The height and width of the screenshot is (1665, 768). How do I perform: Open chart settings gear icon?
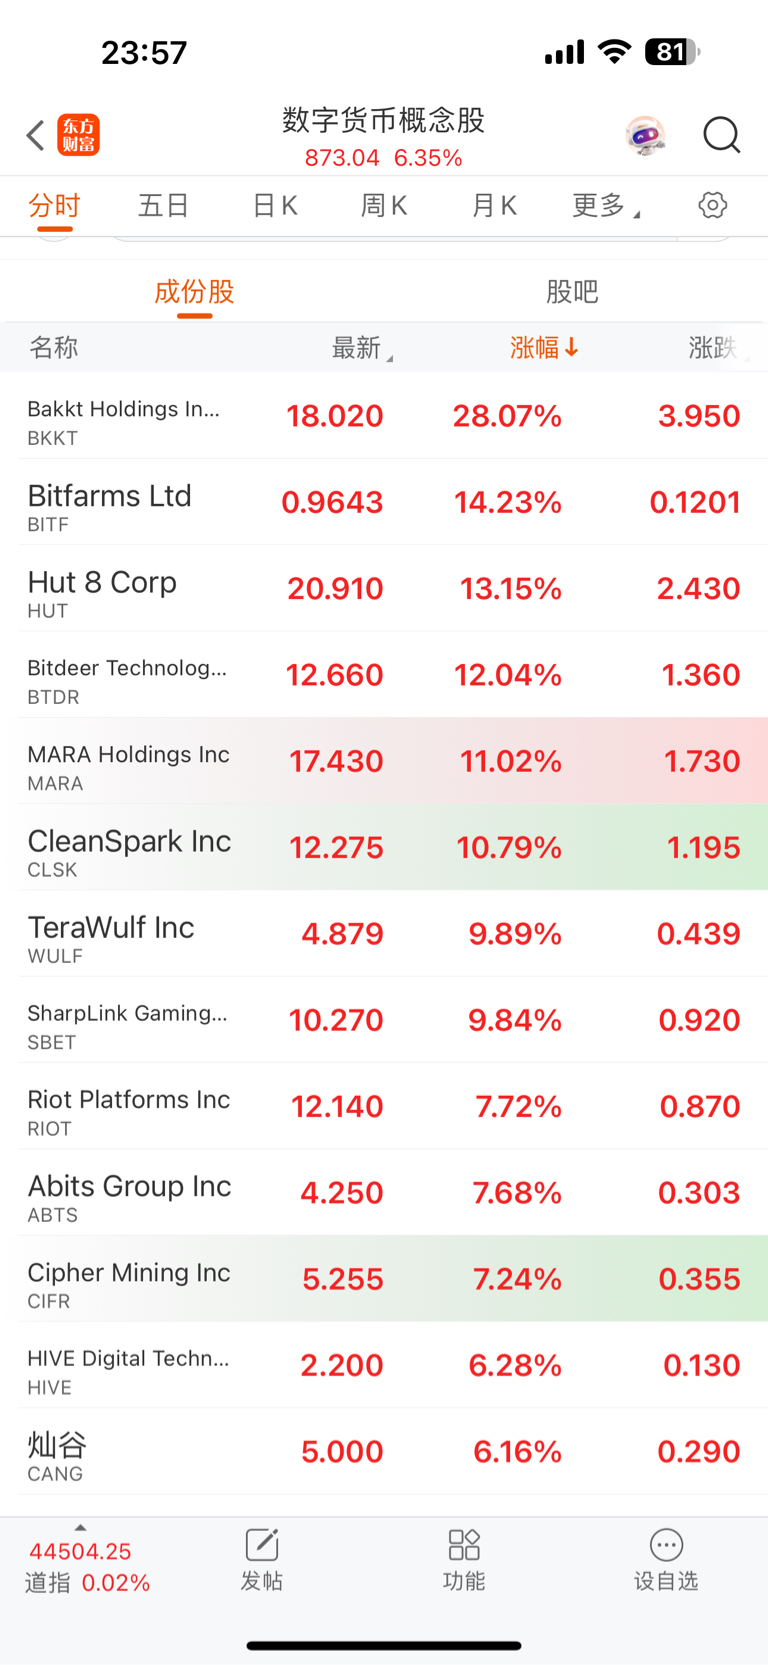[712, 205]
